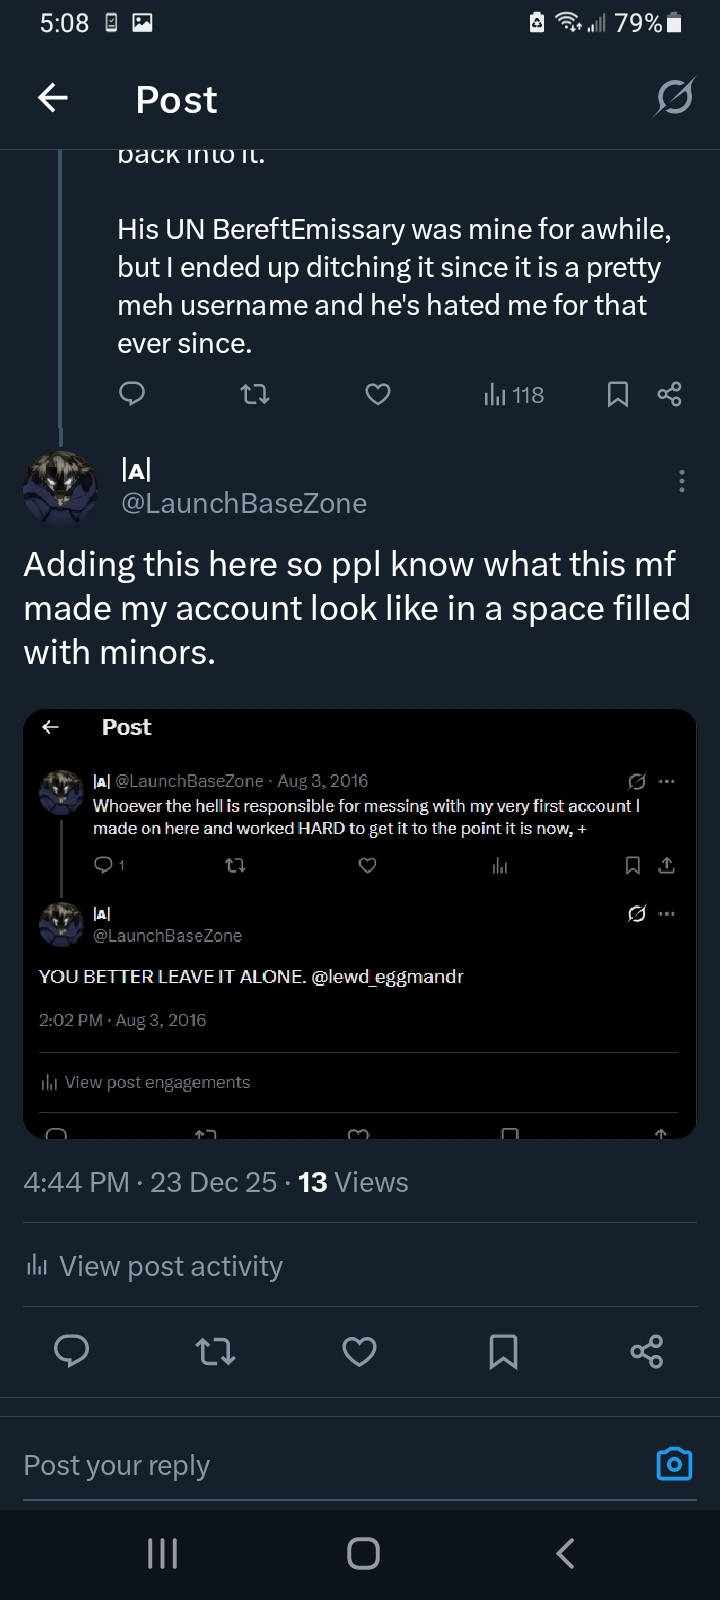Tap the back arrow in the Post header
Screen dimensions: 720x1600
coord(53,98)
